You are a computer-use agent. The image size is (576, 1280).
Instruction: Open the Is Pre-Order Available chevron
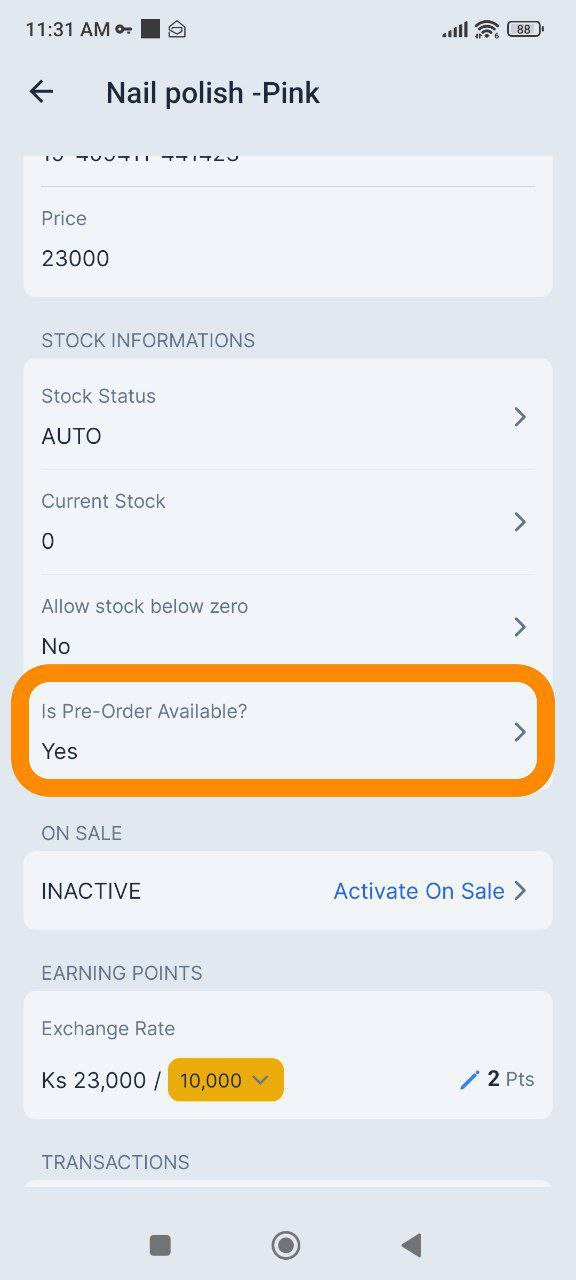[x=519, y=732]
